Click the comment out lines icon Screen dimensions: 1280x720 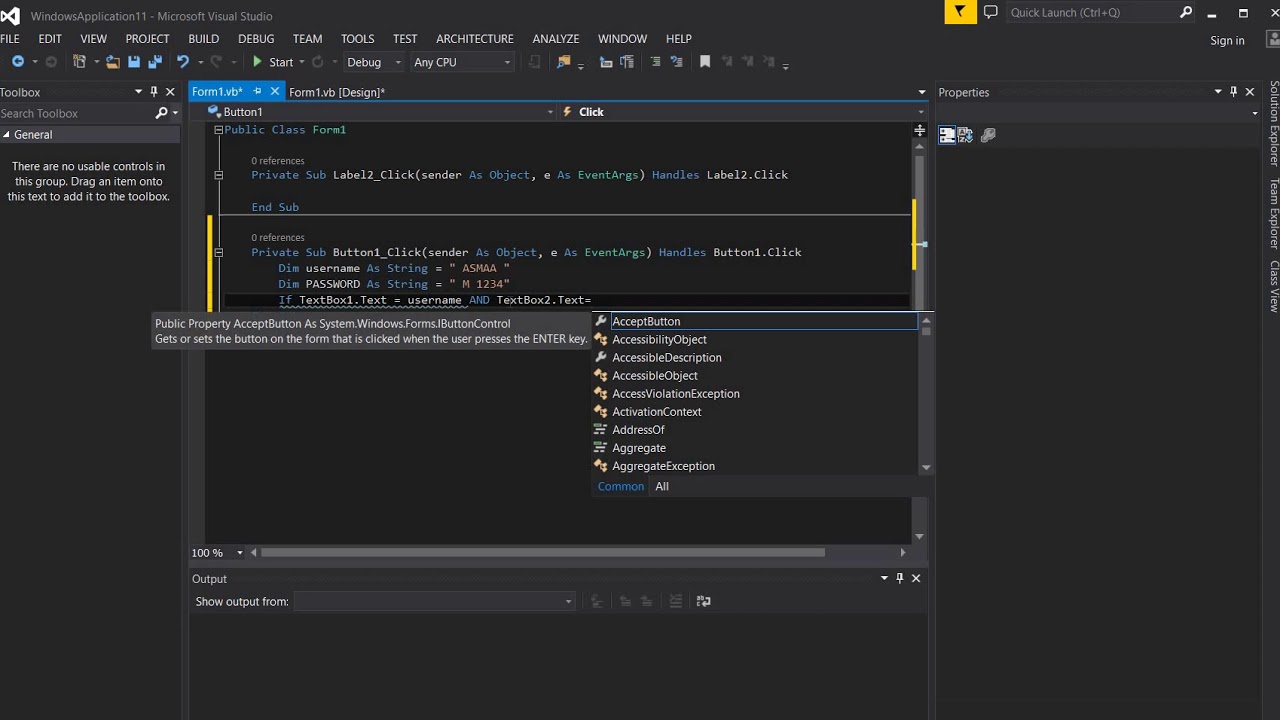coord(656,62)
